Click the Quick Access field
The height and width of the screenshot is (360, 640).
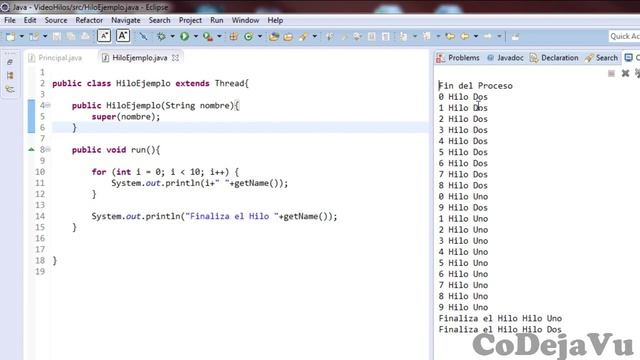(x=624, y=36)
